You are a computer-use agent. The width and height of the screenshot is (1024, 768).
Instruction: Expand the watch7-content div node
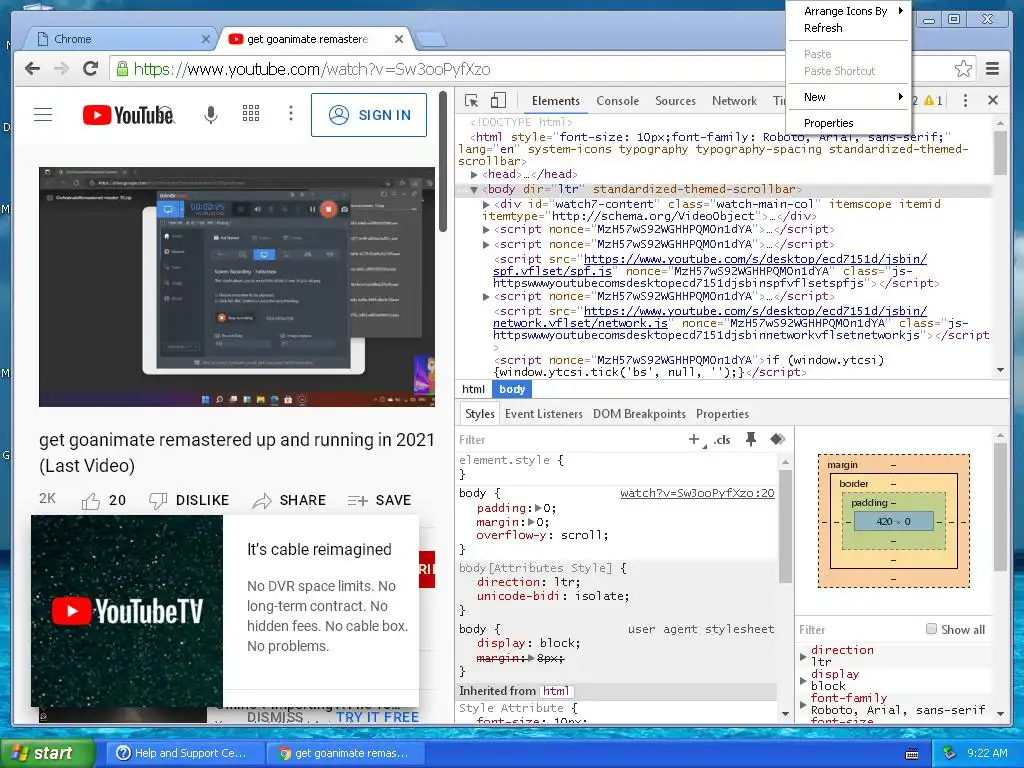pos(486,204)
